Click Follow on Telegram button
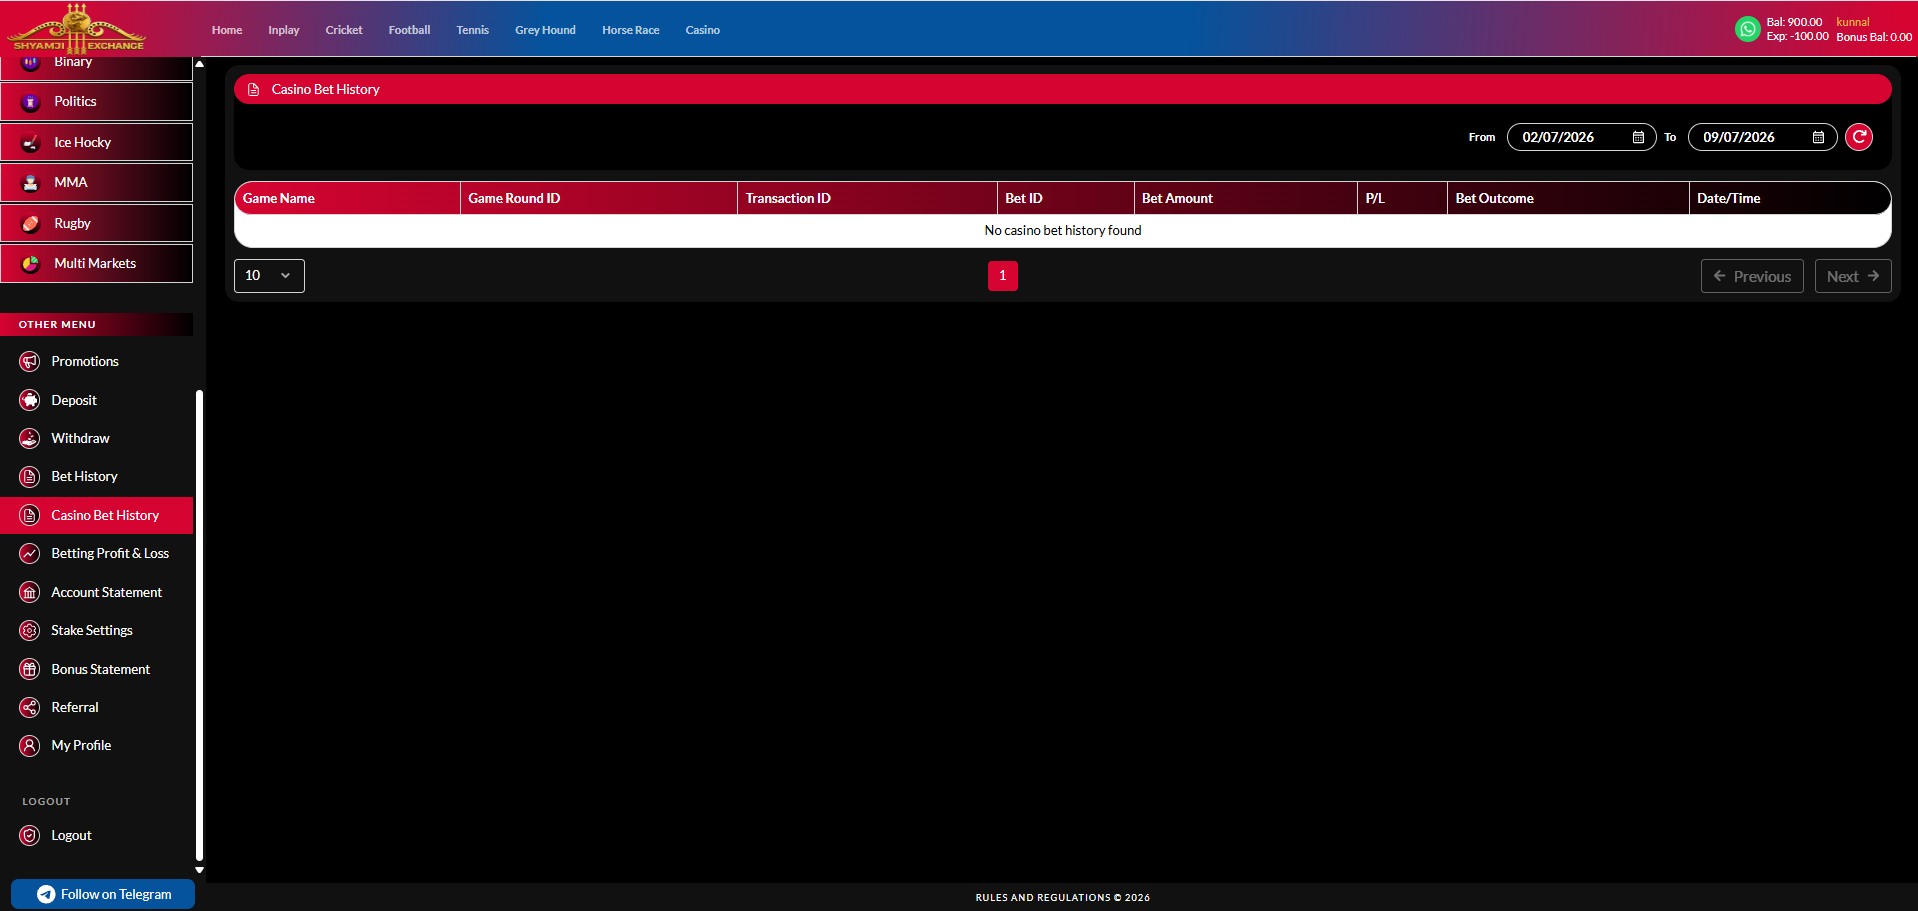This screenshot has height=911, width=1918. click(103, 894)
